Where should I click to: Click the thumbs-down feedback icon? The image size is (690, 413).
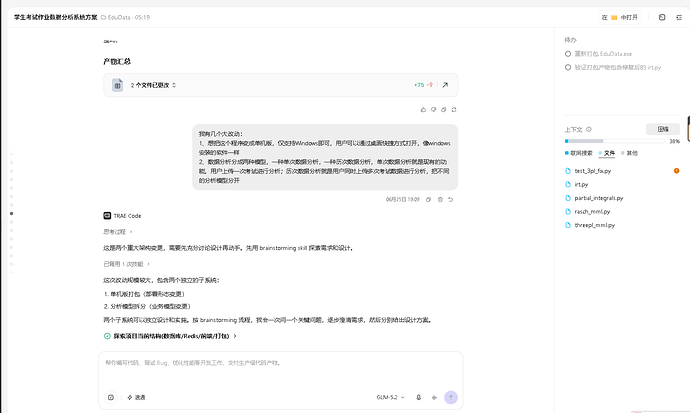tap(433, 110)
